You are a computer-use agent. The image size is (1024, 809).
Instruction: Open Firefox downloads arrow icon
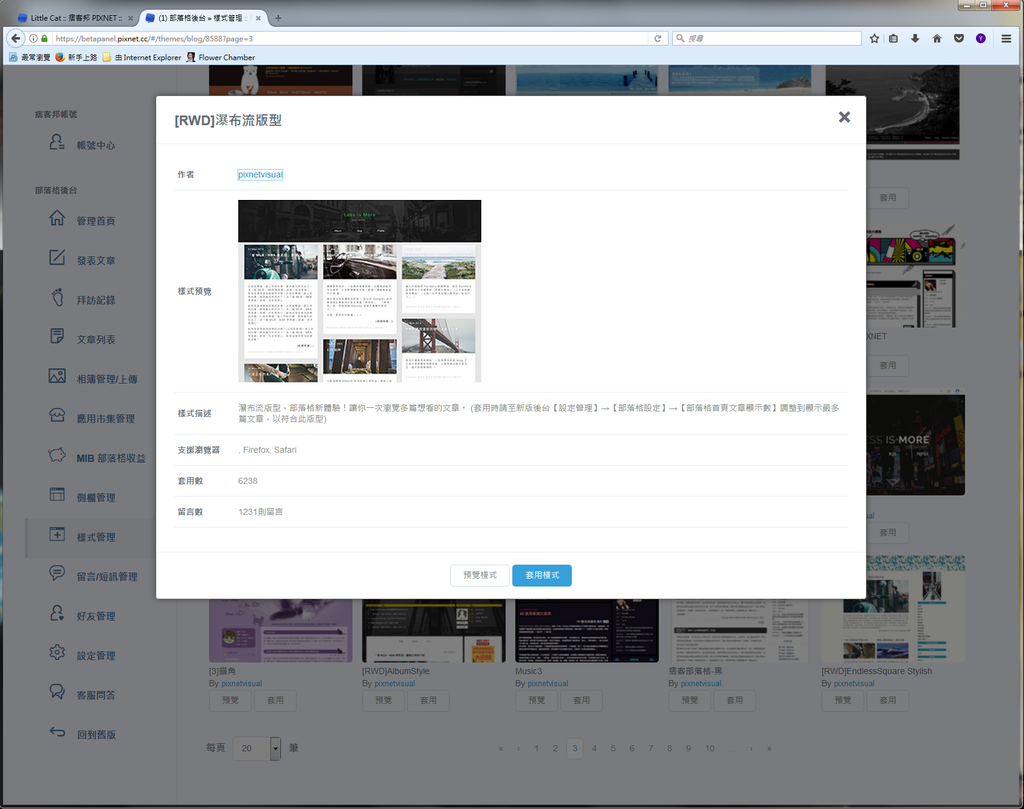pyautogui.click(x=915, y=39)
